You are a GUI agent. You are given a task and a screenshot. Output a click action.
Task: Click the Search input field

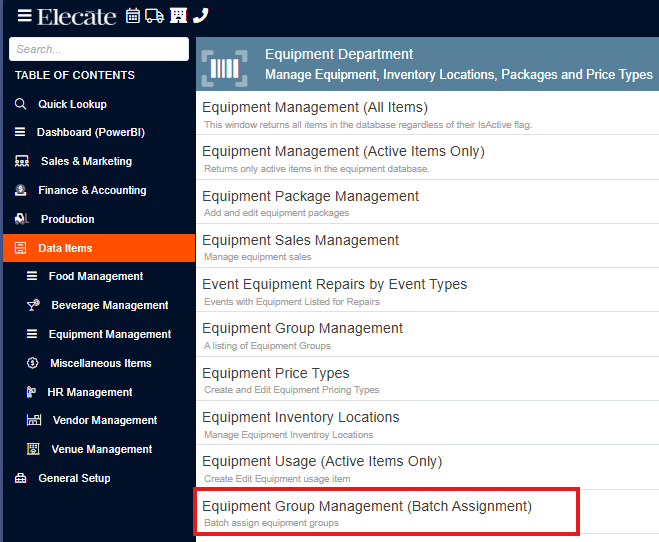99,49
